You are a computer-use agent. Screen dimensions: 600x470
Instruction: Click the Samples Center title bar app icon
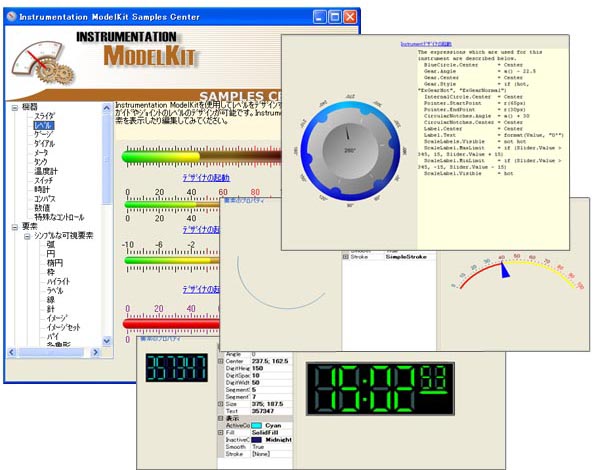[x=11, y=16]
